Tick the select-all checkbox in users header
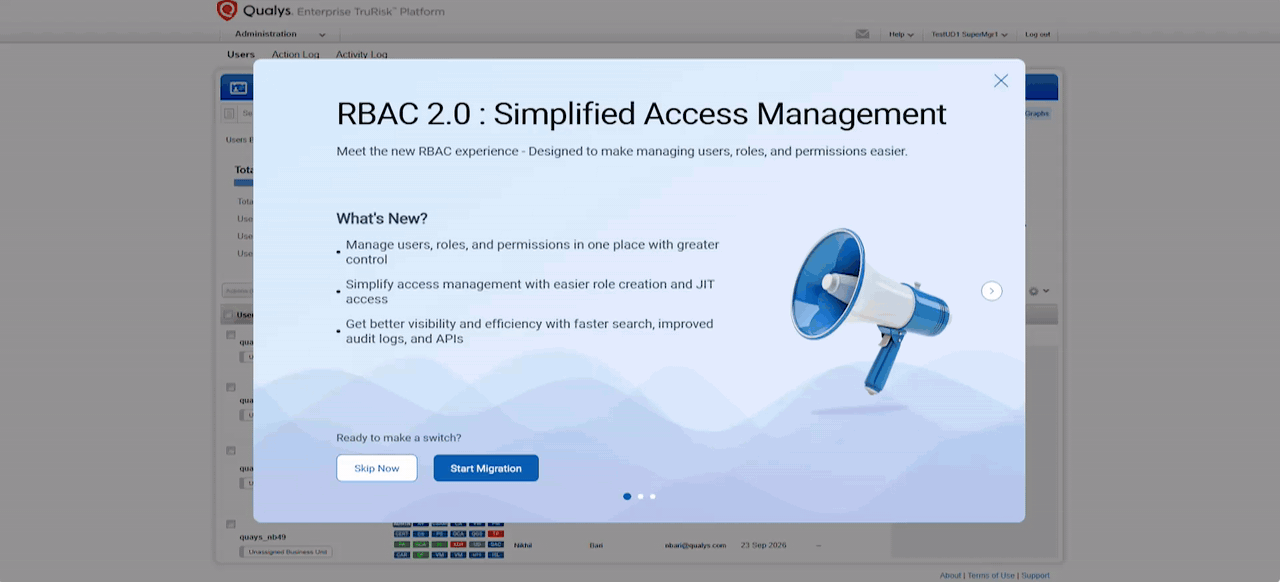1280x582 pixels. pyautogui.click(x=228, y=315)
